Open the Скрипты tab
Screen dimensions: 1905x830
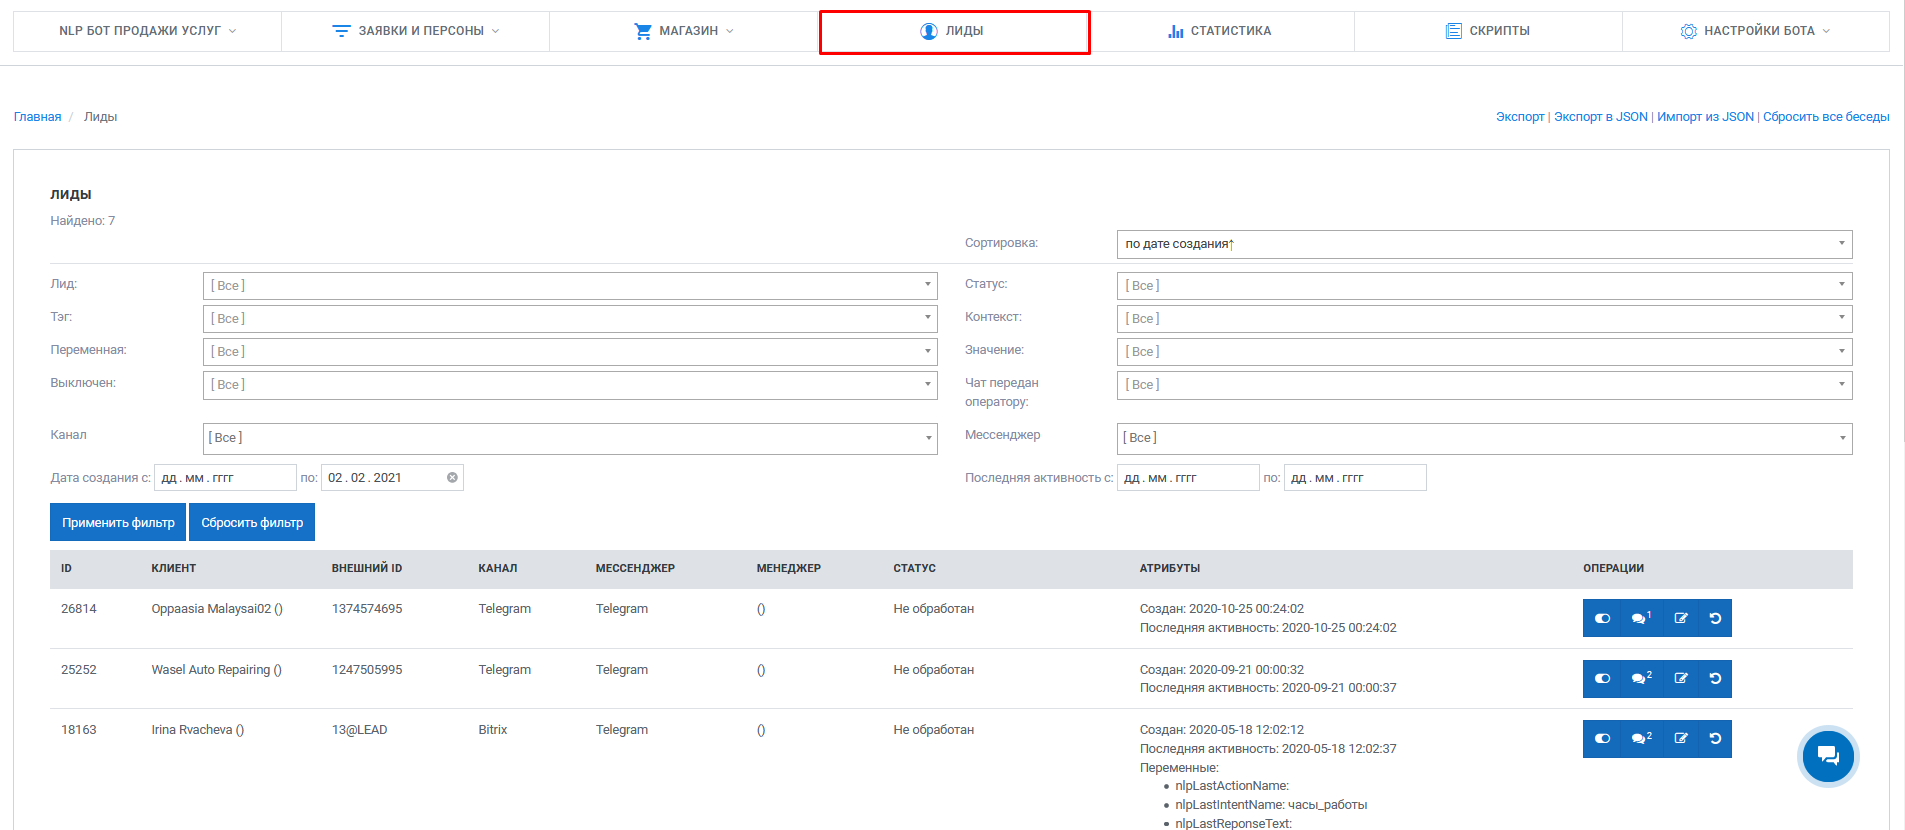[1488, 31]
